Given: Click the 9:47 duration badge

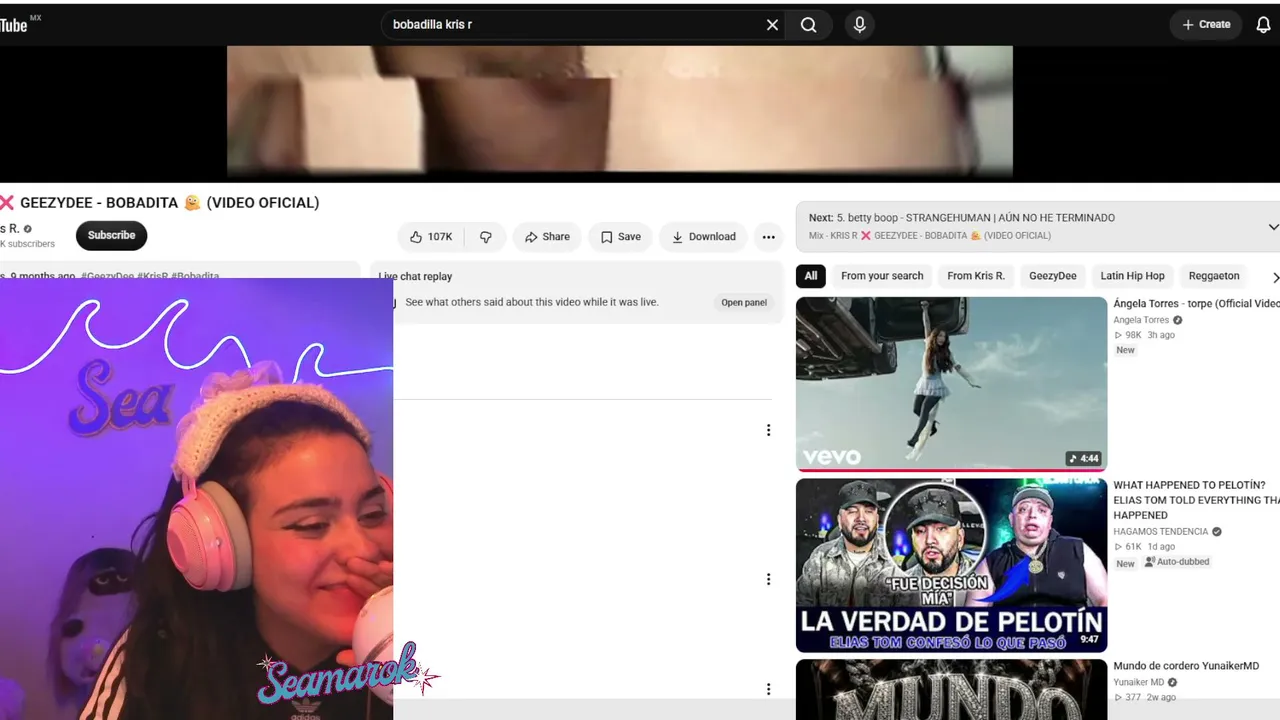Looking at the screenshot, I should tap(1089, 640).
